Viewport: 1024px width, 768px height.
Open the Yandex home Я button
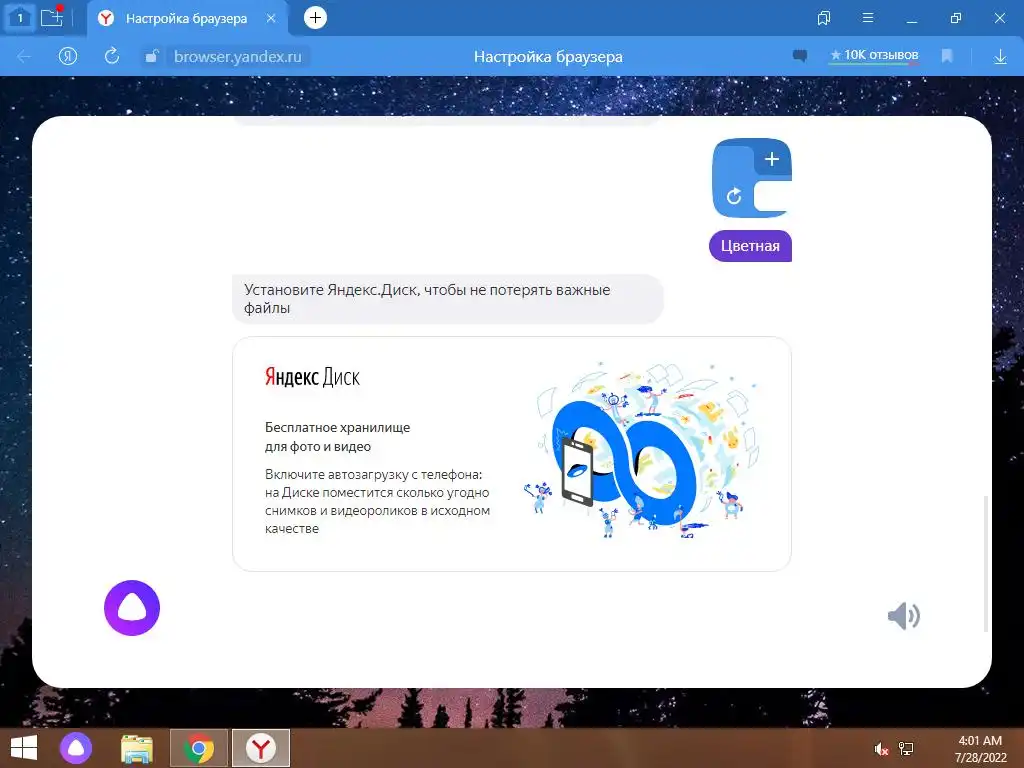68,57
